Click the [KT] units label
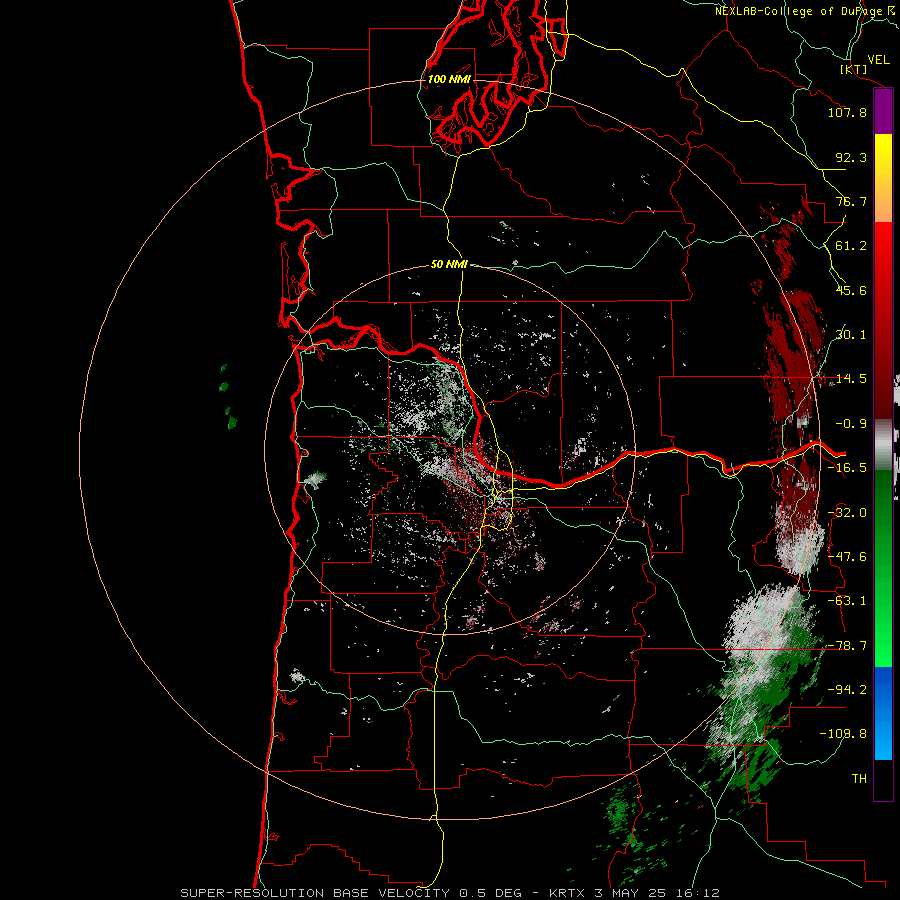 (x=854, y=69)
